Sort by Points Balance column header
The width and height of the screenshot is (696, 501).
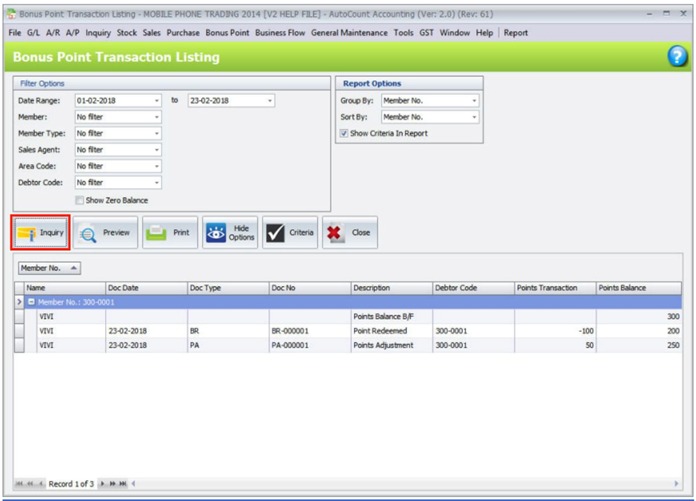[636, 288]
